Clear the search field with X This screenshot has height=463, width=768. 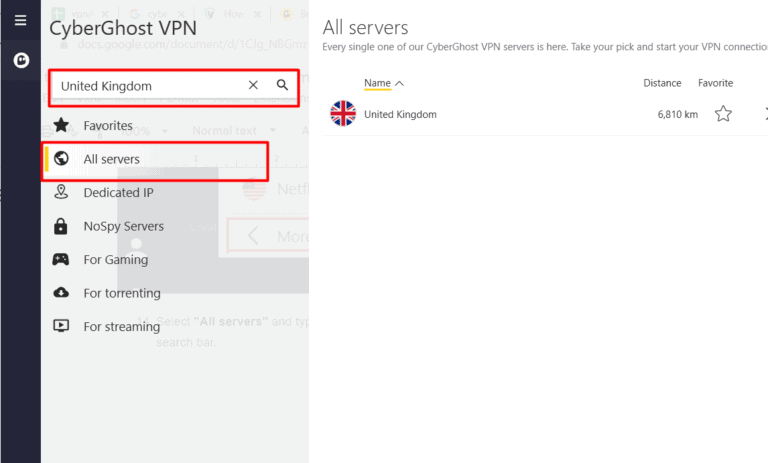pos(253,86)
